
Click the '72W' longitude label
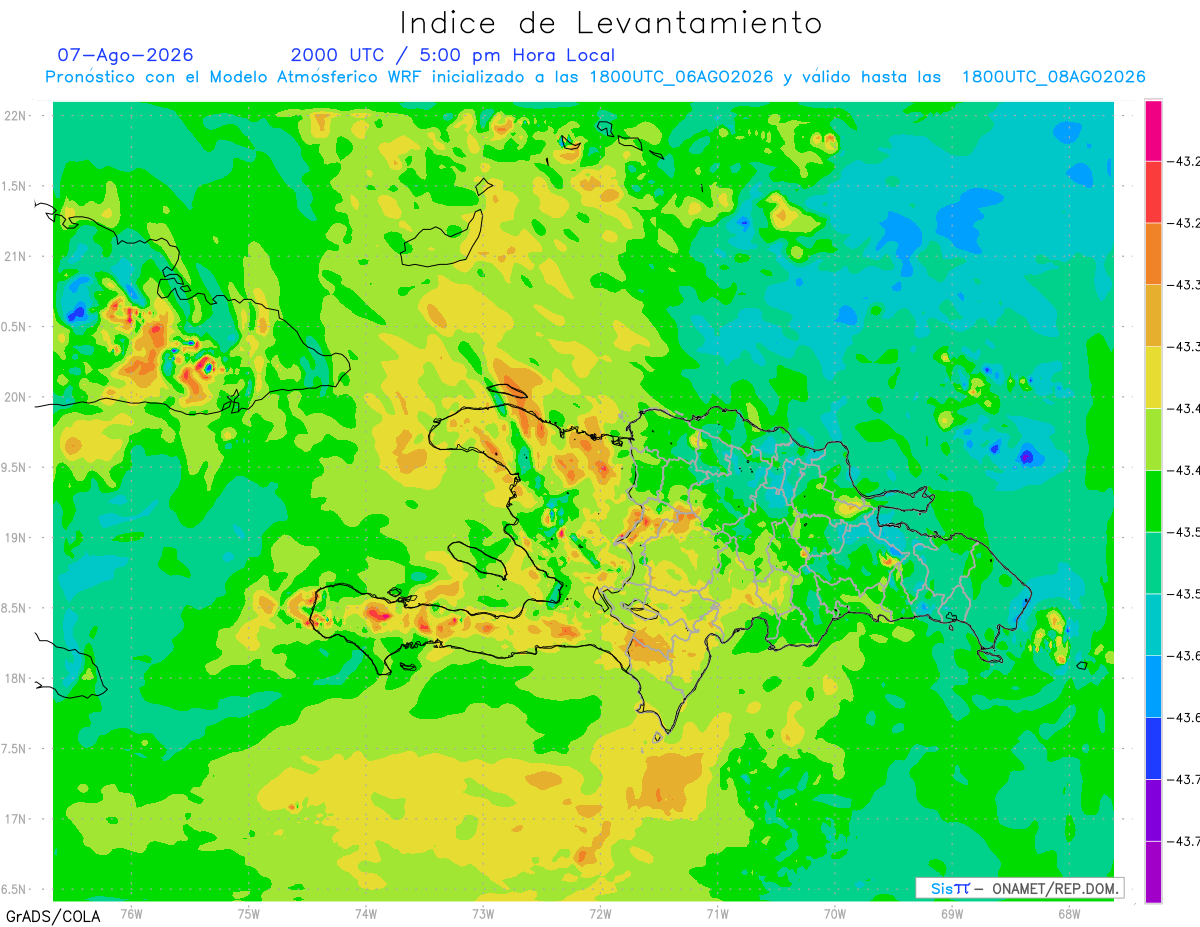pos(600,912)
